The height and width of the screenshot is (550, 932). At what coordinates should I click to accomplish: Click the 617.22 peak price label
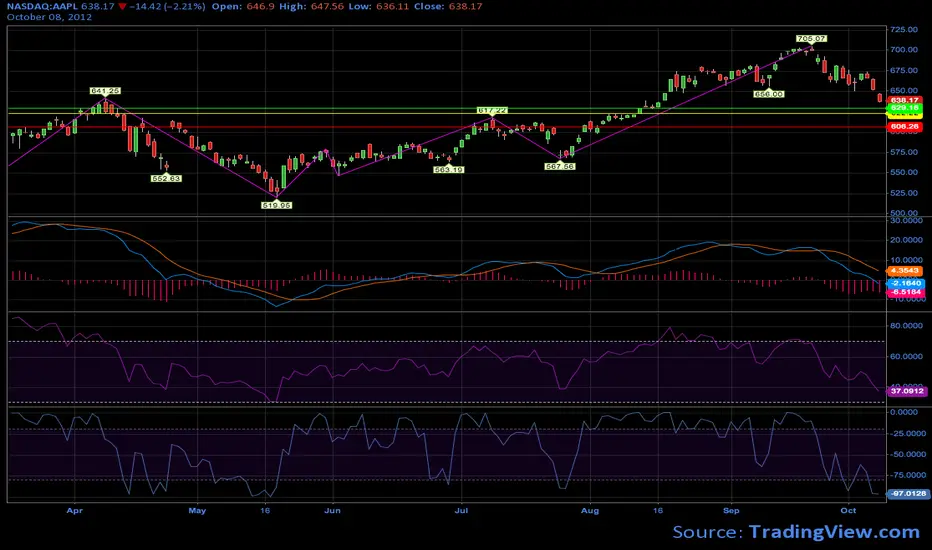point(492,111)
